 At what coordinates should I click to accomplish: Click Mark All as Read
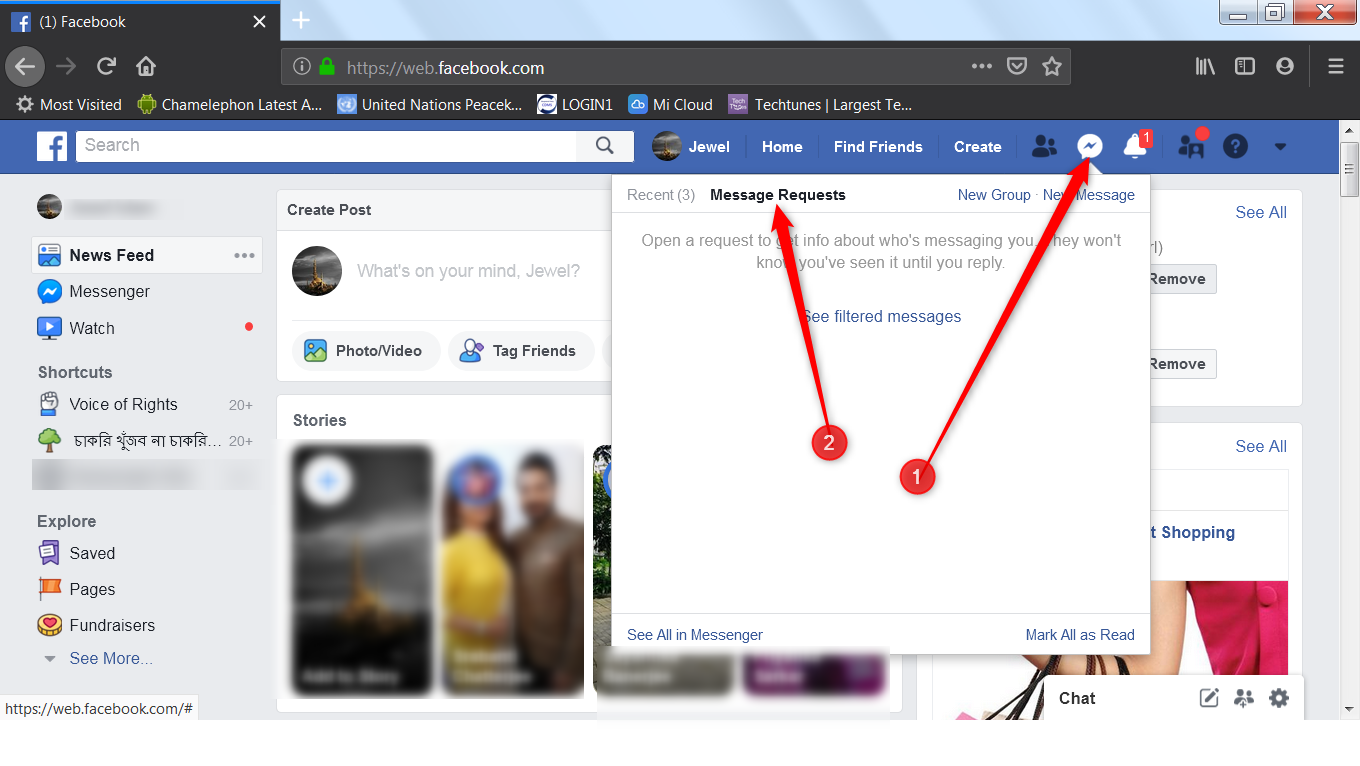point(1080,635)
